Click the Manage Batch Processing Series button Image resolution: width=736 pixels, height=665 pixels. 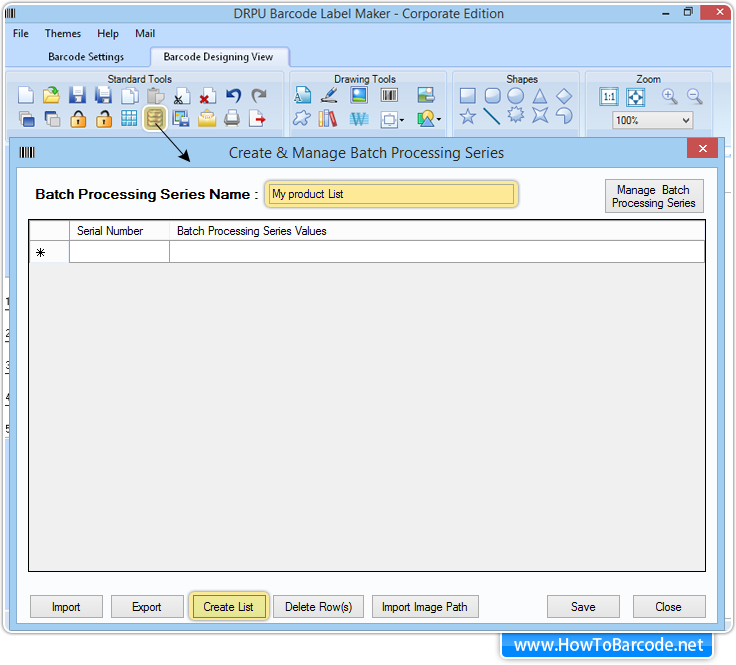pos(654,196)
